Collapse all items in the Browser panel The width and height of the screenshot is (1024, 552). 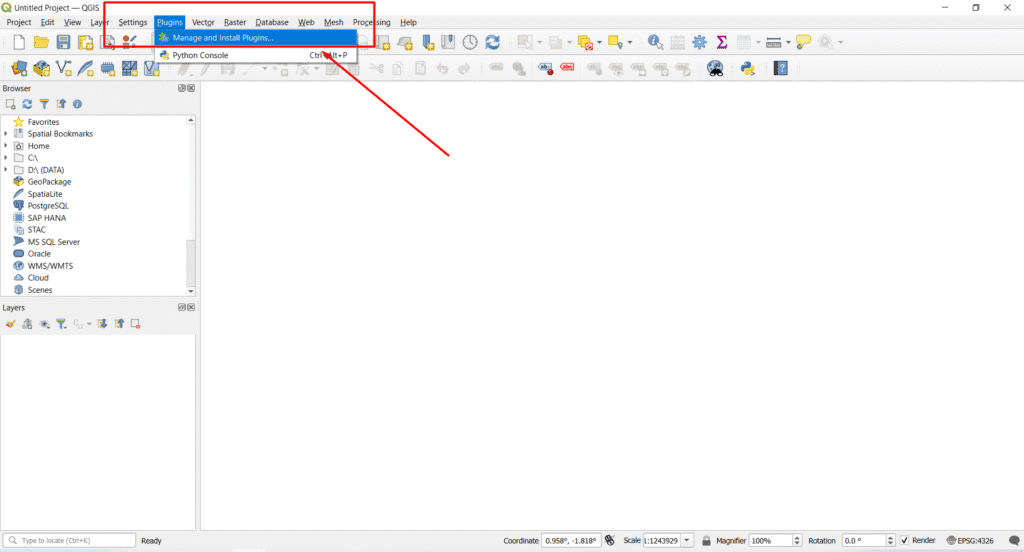point(61,104)
